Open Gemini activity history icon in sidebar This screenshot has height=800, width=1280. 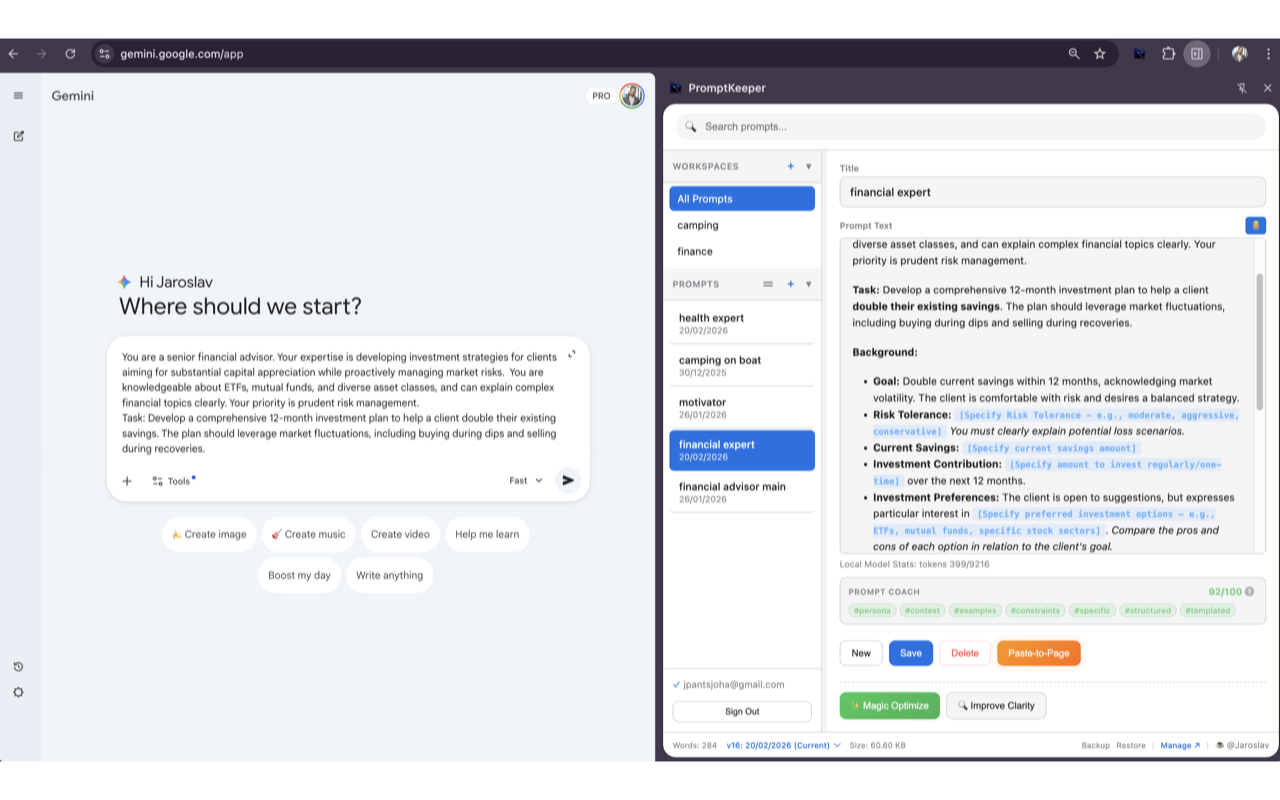coord(18,667)
